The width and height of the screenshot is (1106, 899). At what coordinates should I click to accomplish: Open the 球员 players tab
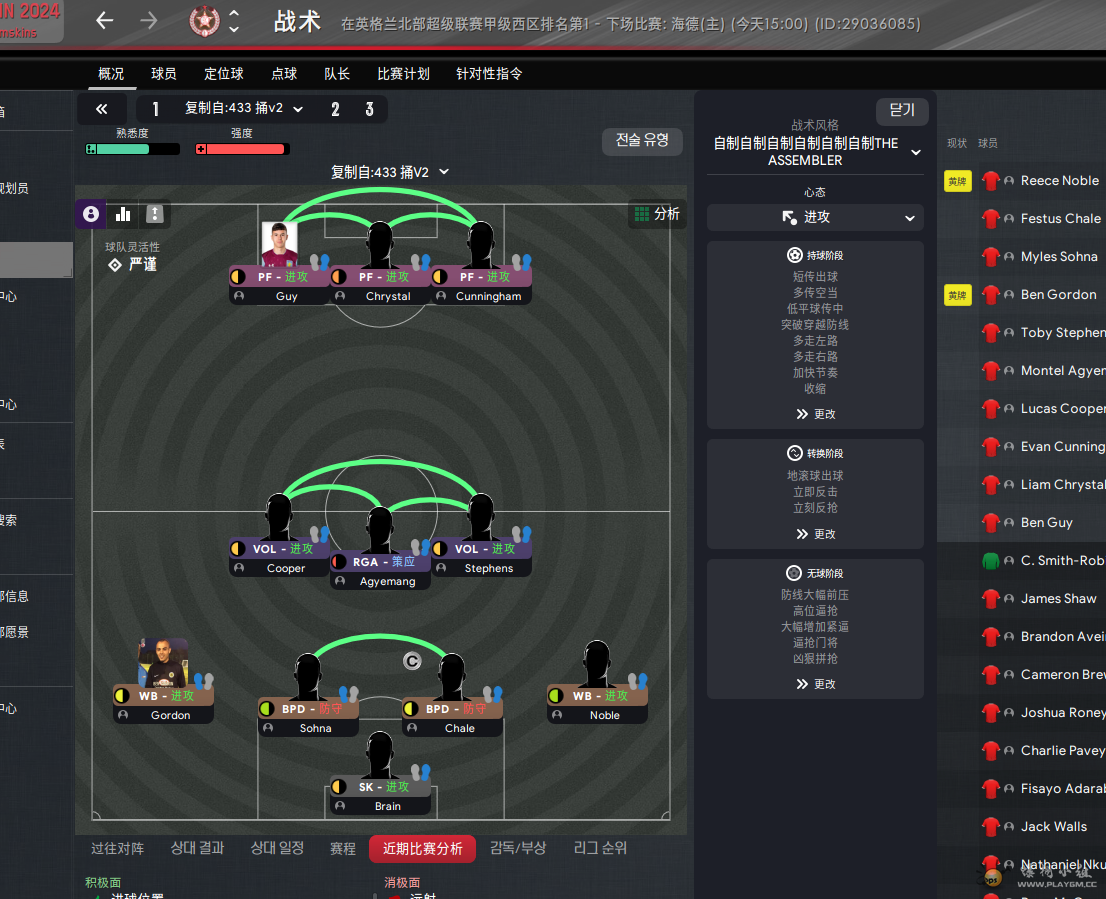164,73
